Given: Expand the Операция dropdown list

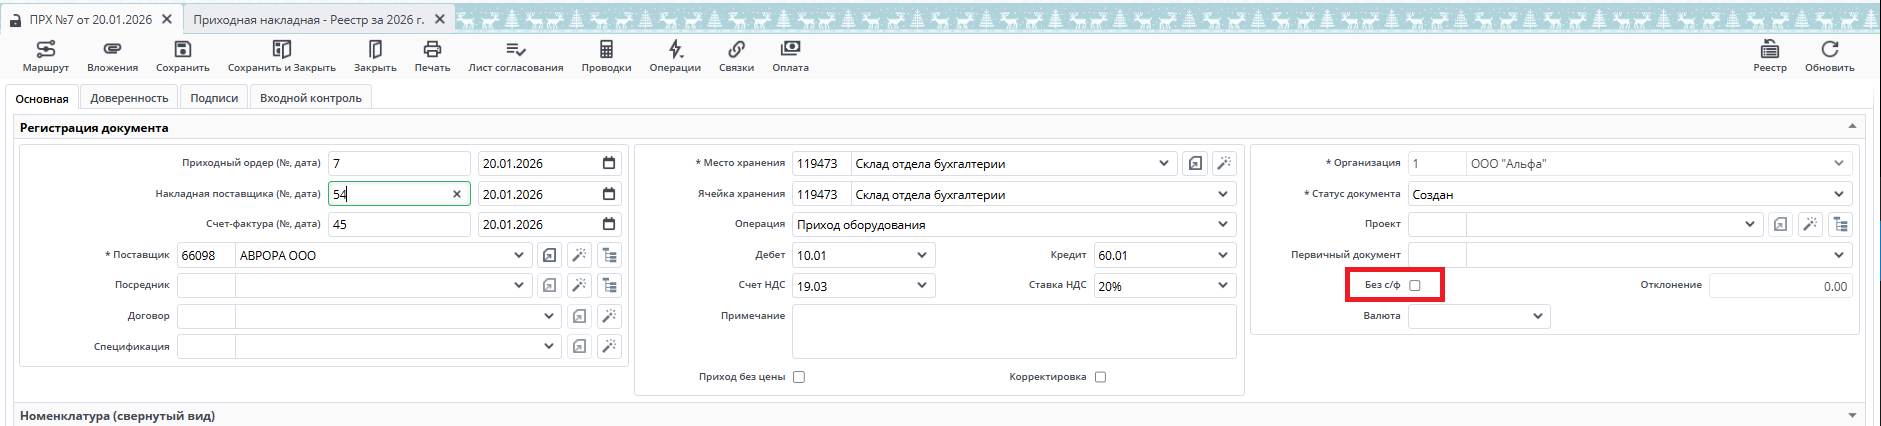Looking at the screenshot, I should pos(1222,225).
